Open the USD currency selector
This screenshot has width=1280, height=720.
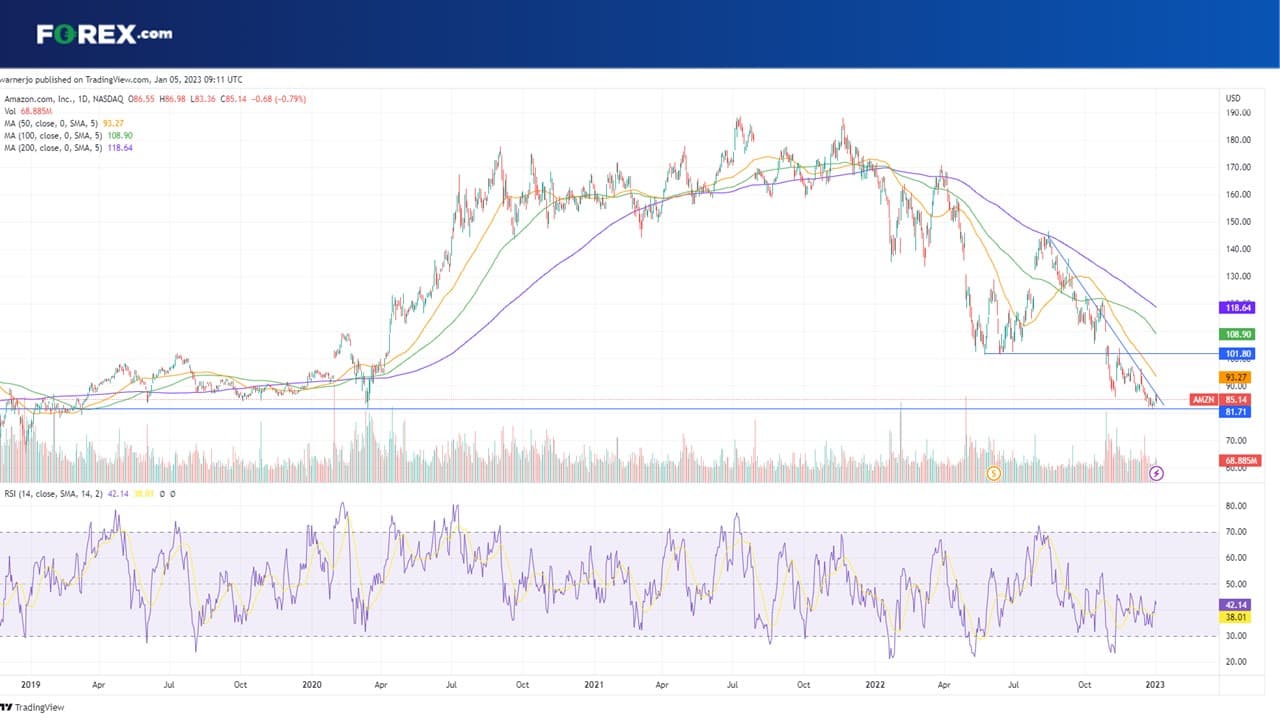(1233, 98)
